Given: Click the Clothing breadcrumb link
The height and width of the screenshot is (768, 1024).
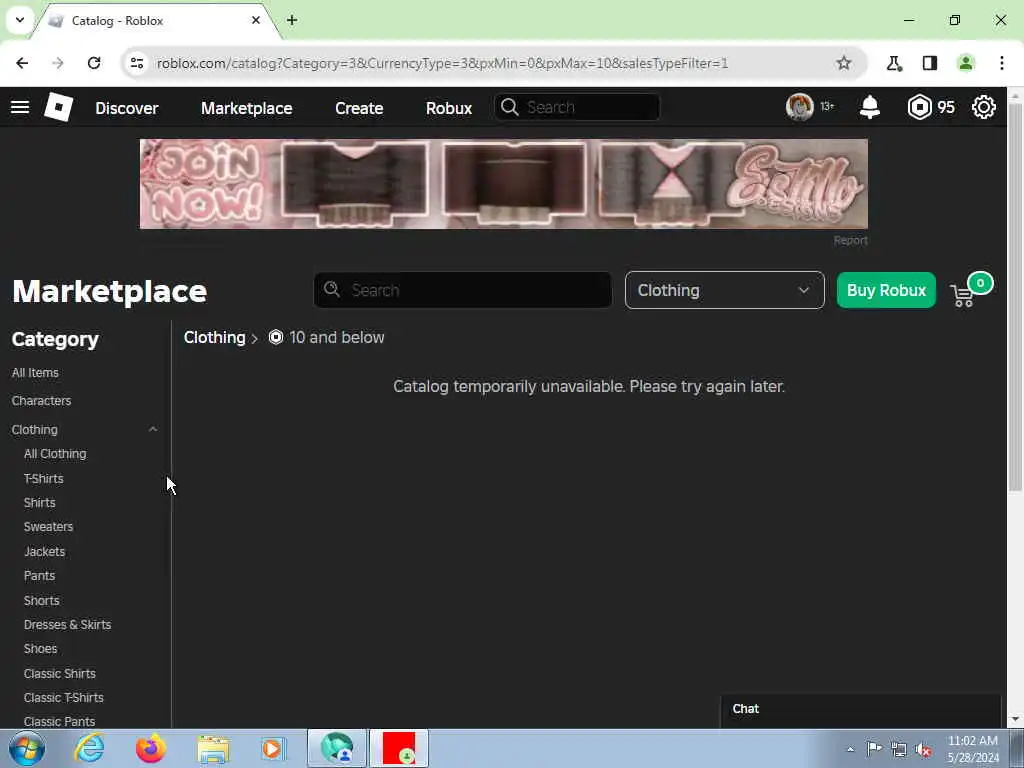Looking at the screenshot, I should 214,338.
